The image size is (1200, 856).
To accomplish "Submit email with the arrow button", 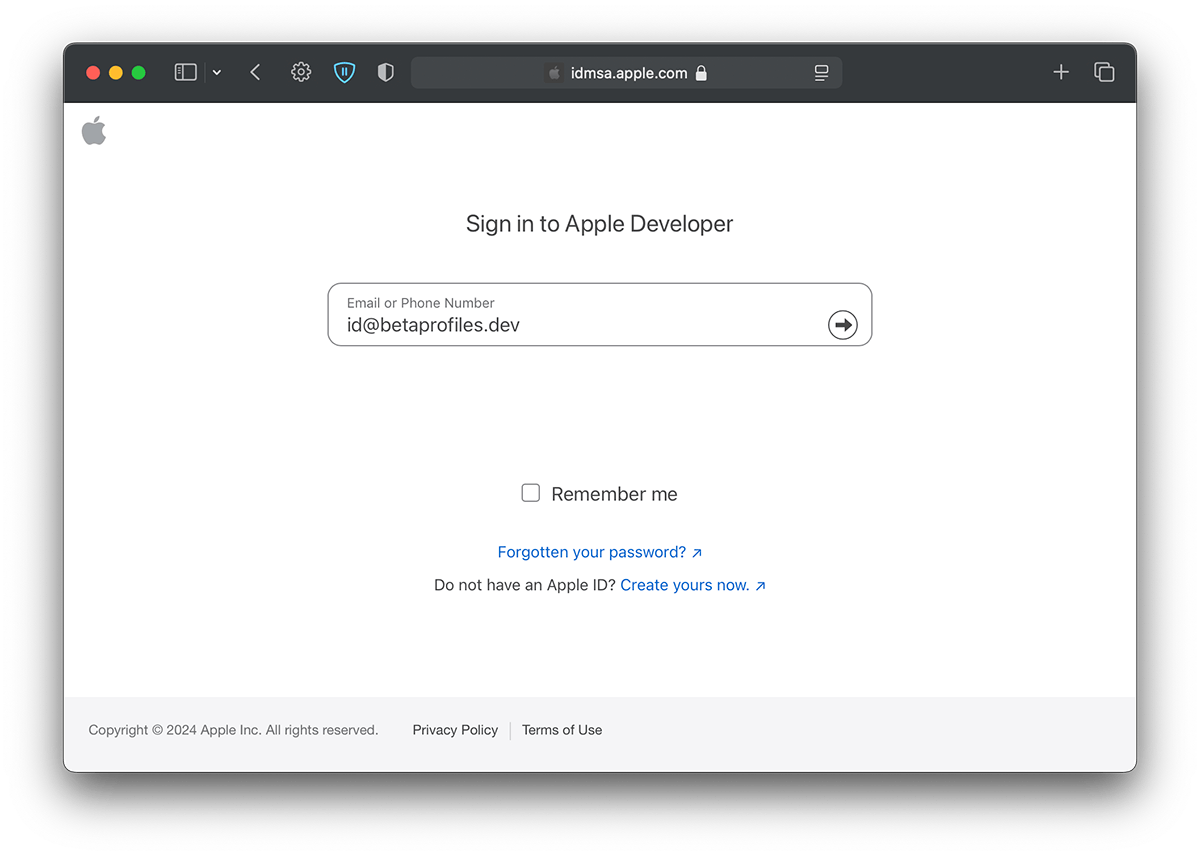I will pyautogui.click(x=843, y=325).
